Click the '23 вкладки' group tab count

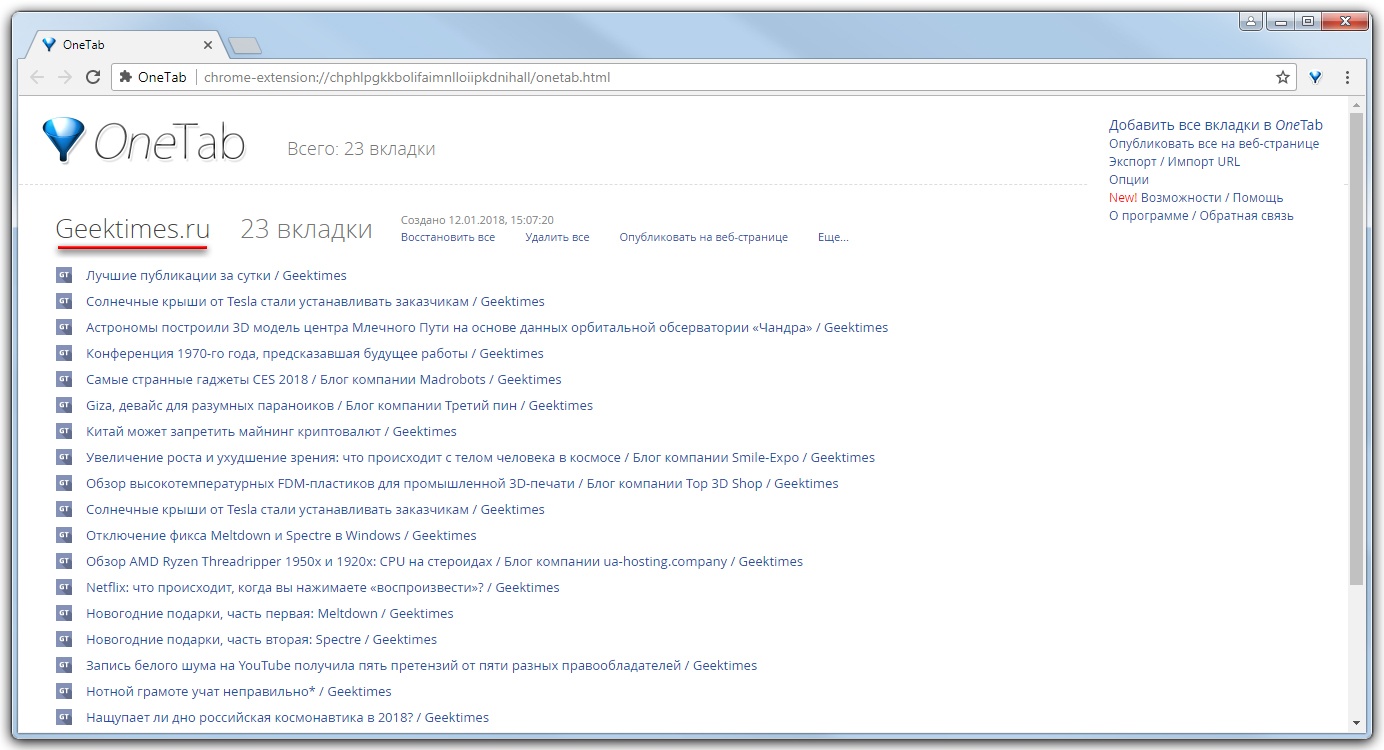click(306, 229)
